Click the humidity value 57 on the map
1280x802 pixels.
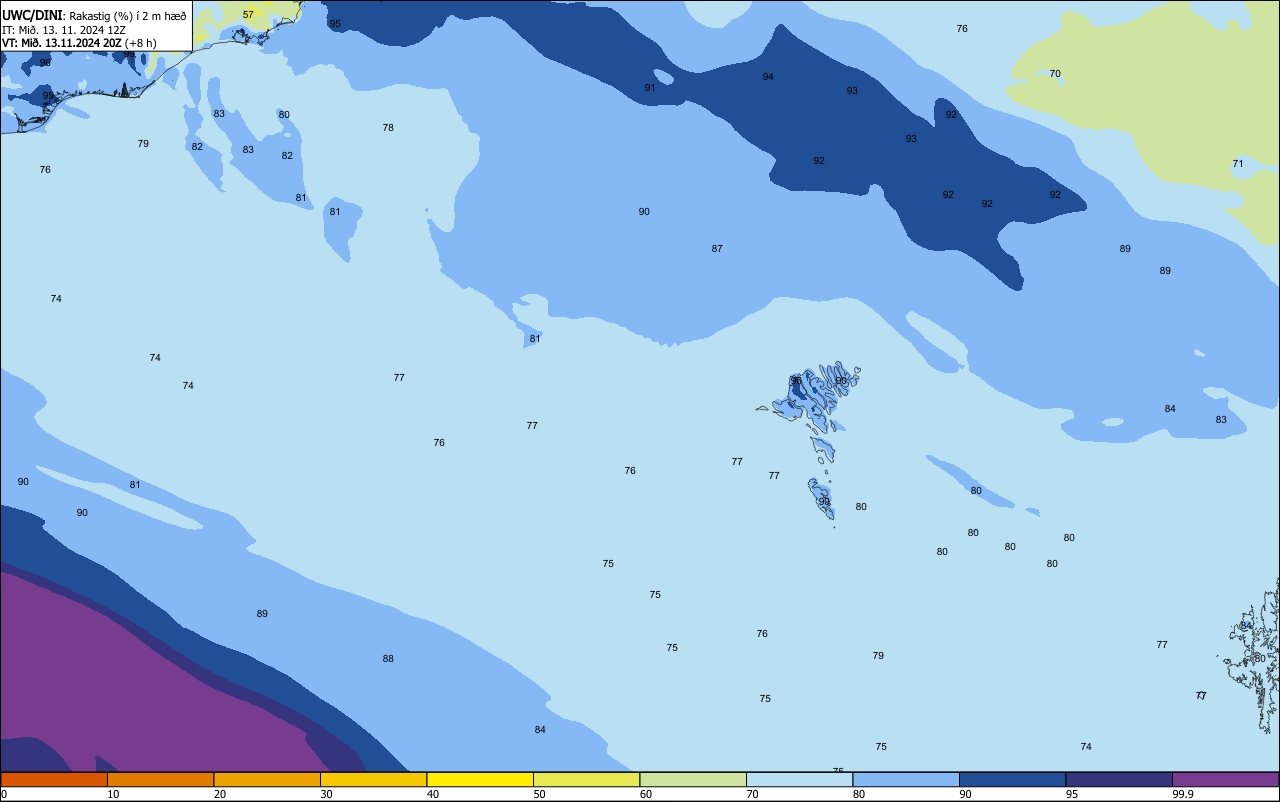click(x=248, y=15)
